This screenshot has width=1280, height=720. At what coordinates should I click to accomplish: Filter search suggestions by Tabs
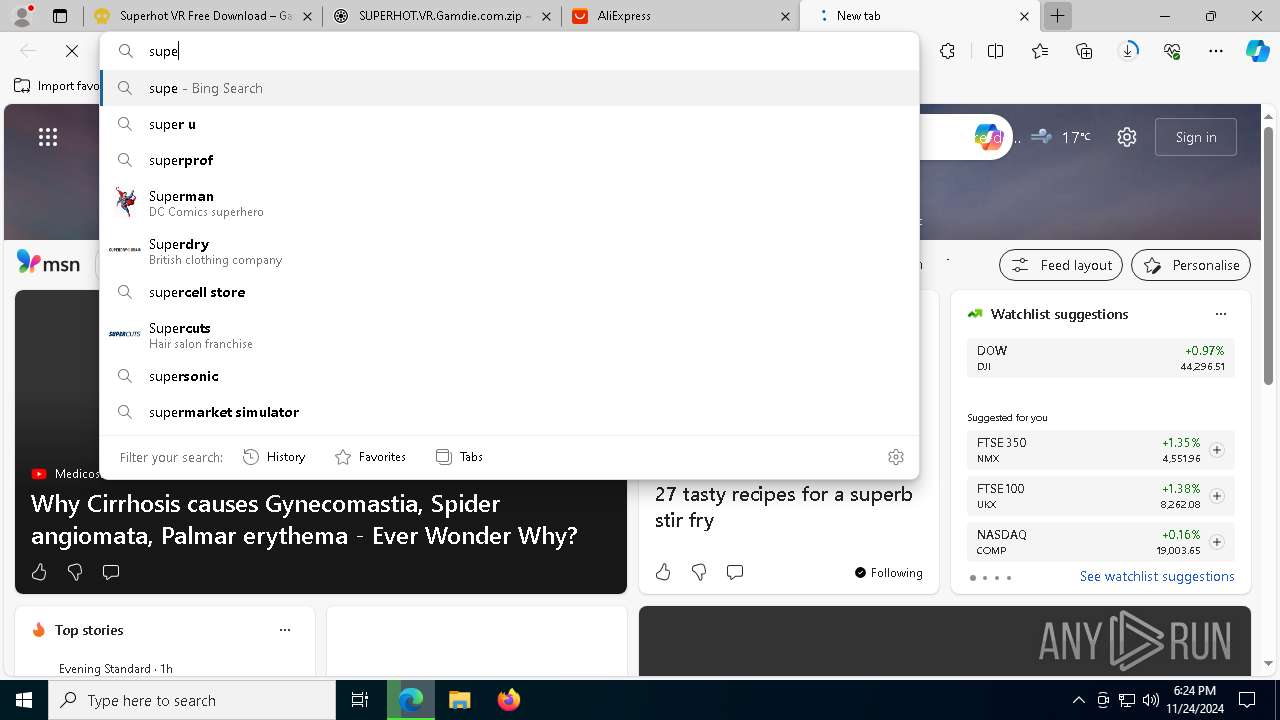[459, 457]
